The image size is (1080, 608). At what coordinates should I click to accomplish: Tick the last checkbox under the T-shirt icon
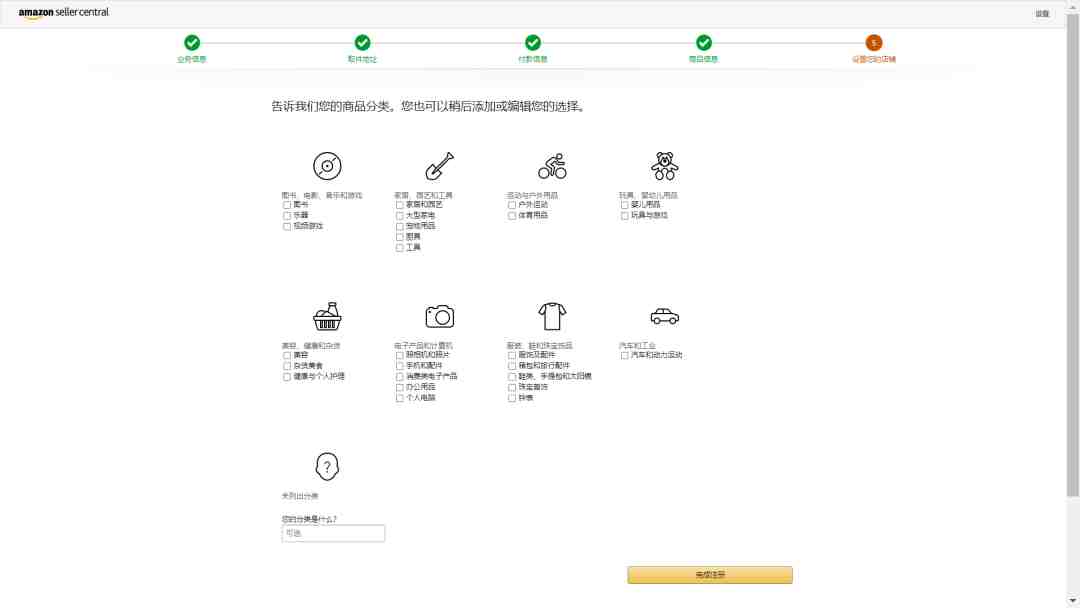click(512, 398)
